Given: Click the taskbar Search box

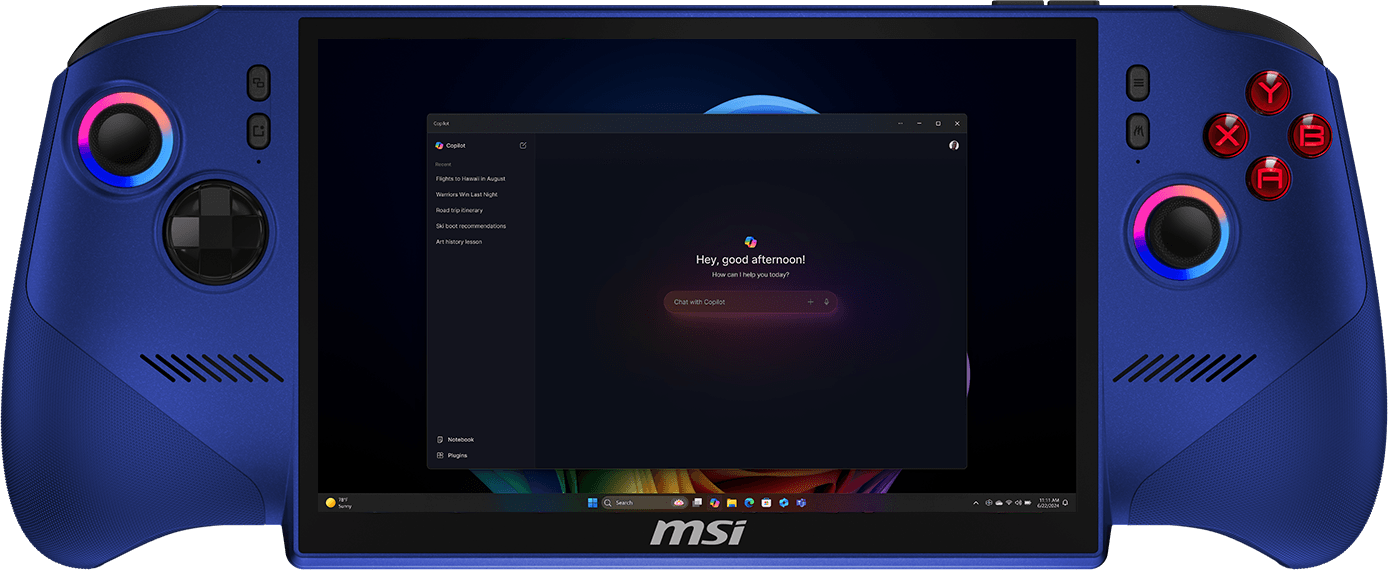Looking at the screenshot, I should tap(644, 502).
